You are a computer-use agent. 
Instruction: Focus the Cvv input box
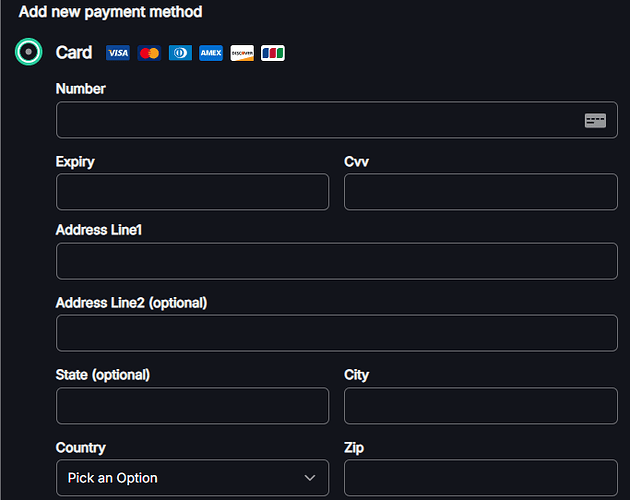click(480, 192)
